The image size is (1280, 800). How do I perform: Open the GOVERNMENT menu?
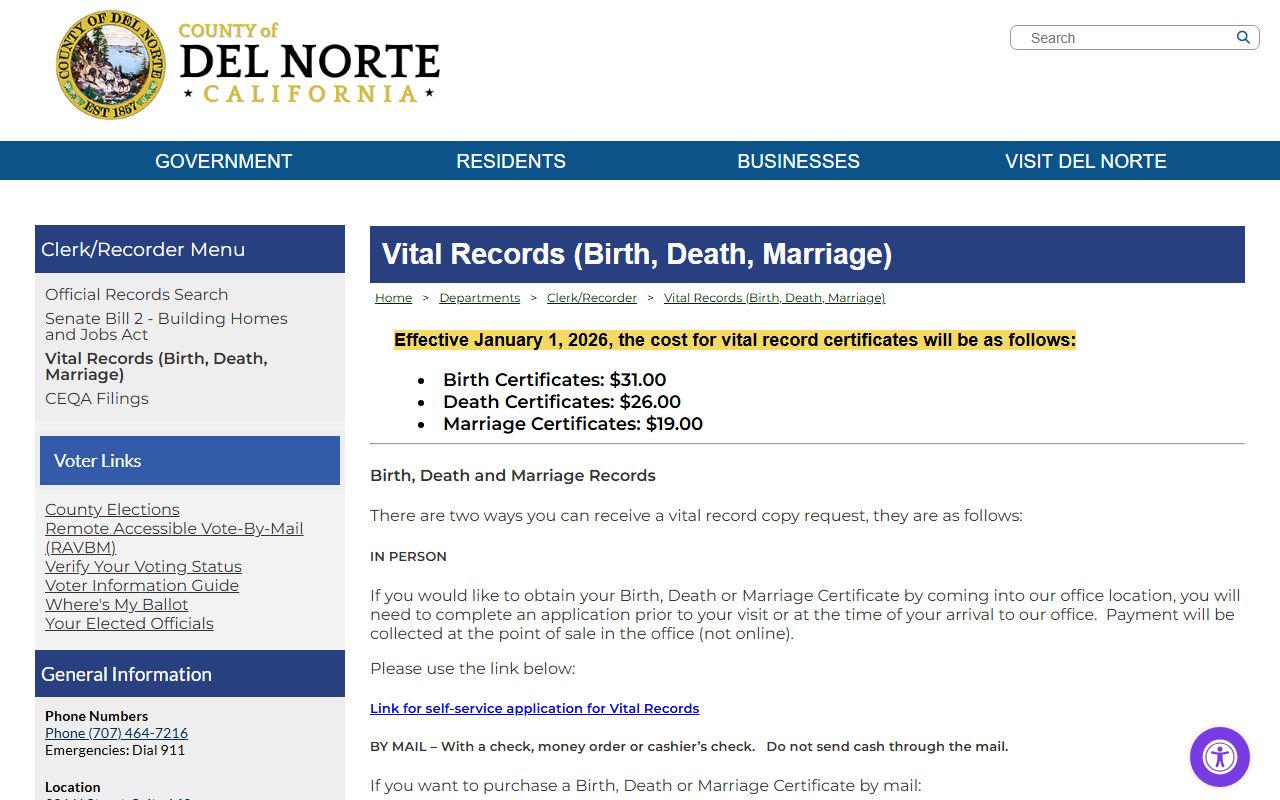point(224,161)
